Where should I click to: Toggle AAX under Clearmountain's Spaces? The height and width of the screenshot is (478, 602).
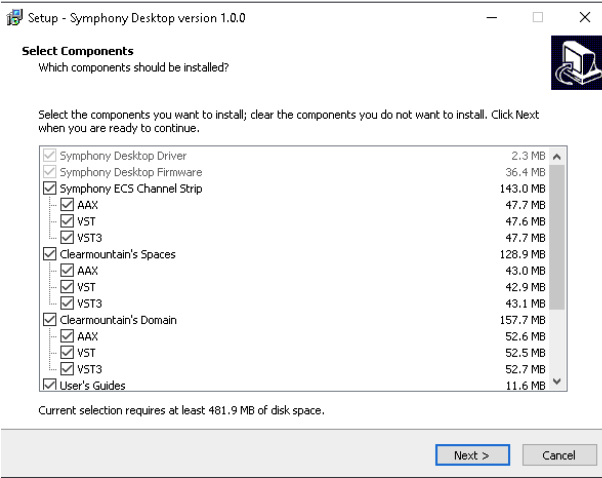(x=67, y=270)
